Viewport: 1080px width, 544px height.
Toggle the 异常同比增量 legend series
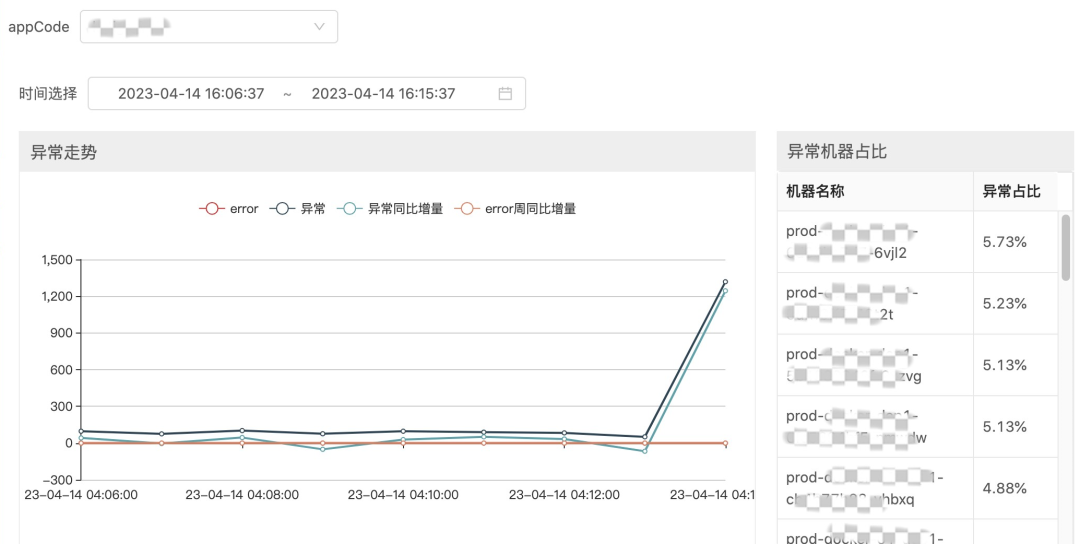pos(390,209)
